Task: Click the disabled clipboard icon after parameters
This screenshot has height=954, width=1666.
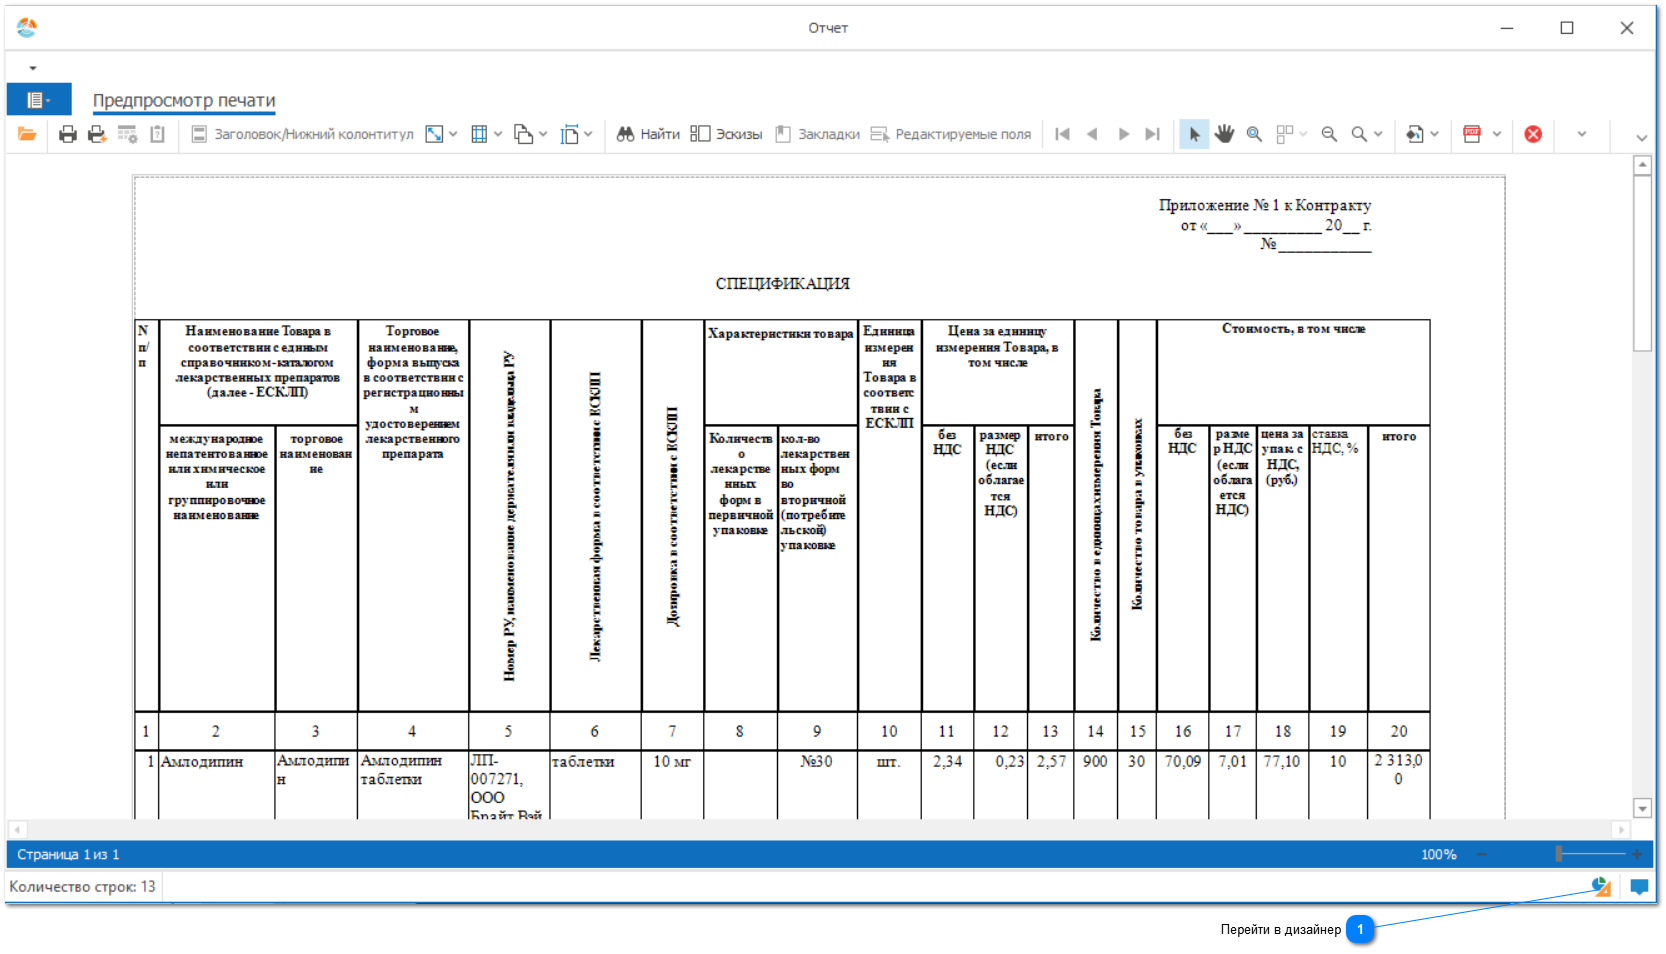Action: click(x=157, y=134)
